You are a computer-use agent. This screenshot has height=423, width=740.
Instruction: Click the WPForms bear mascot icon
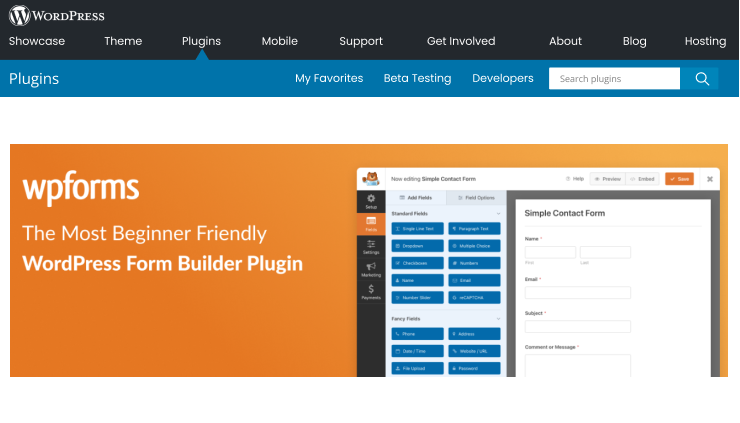point(371,179)
